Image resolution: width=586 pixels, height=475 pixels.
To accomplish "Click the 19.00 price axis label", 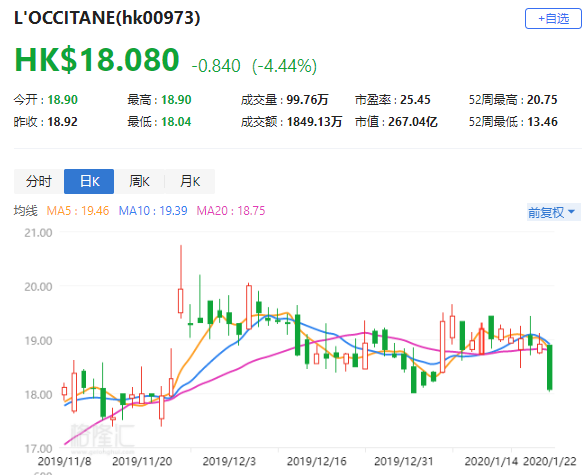I will tap(38, 340).
